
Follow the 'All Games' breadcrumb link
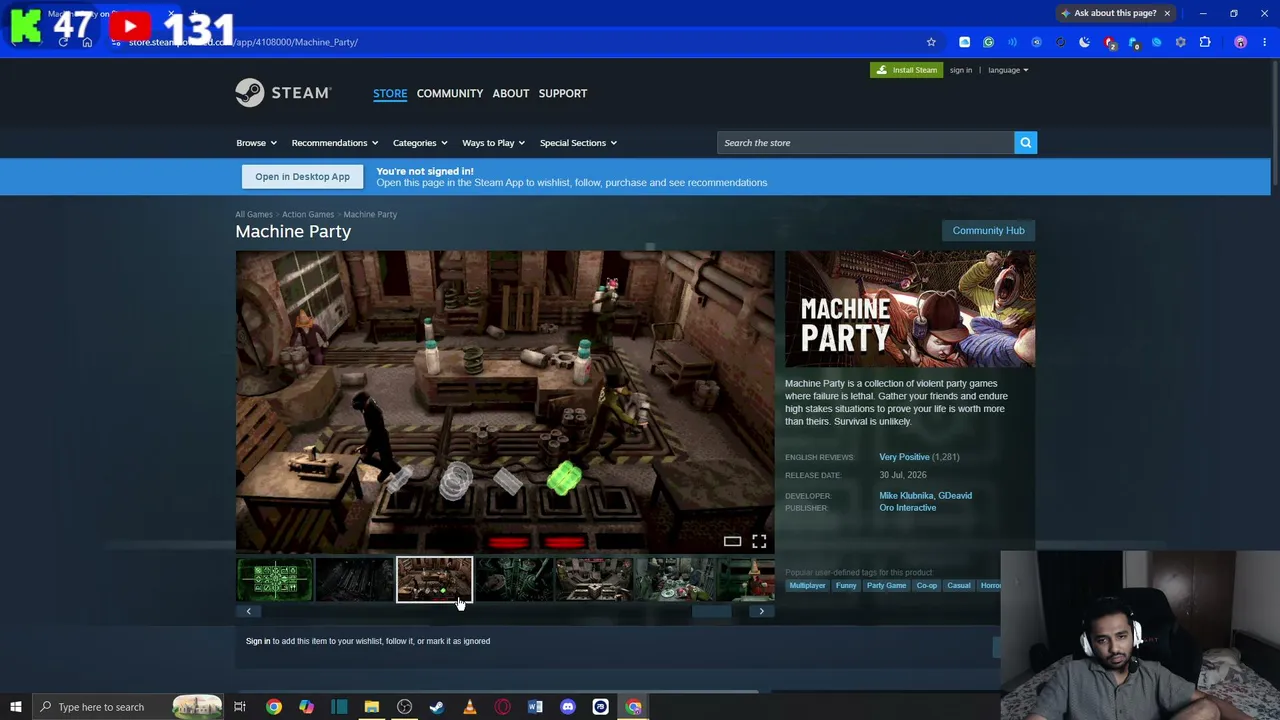[254, 214]
